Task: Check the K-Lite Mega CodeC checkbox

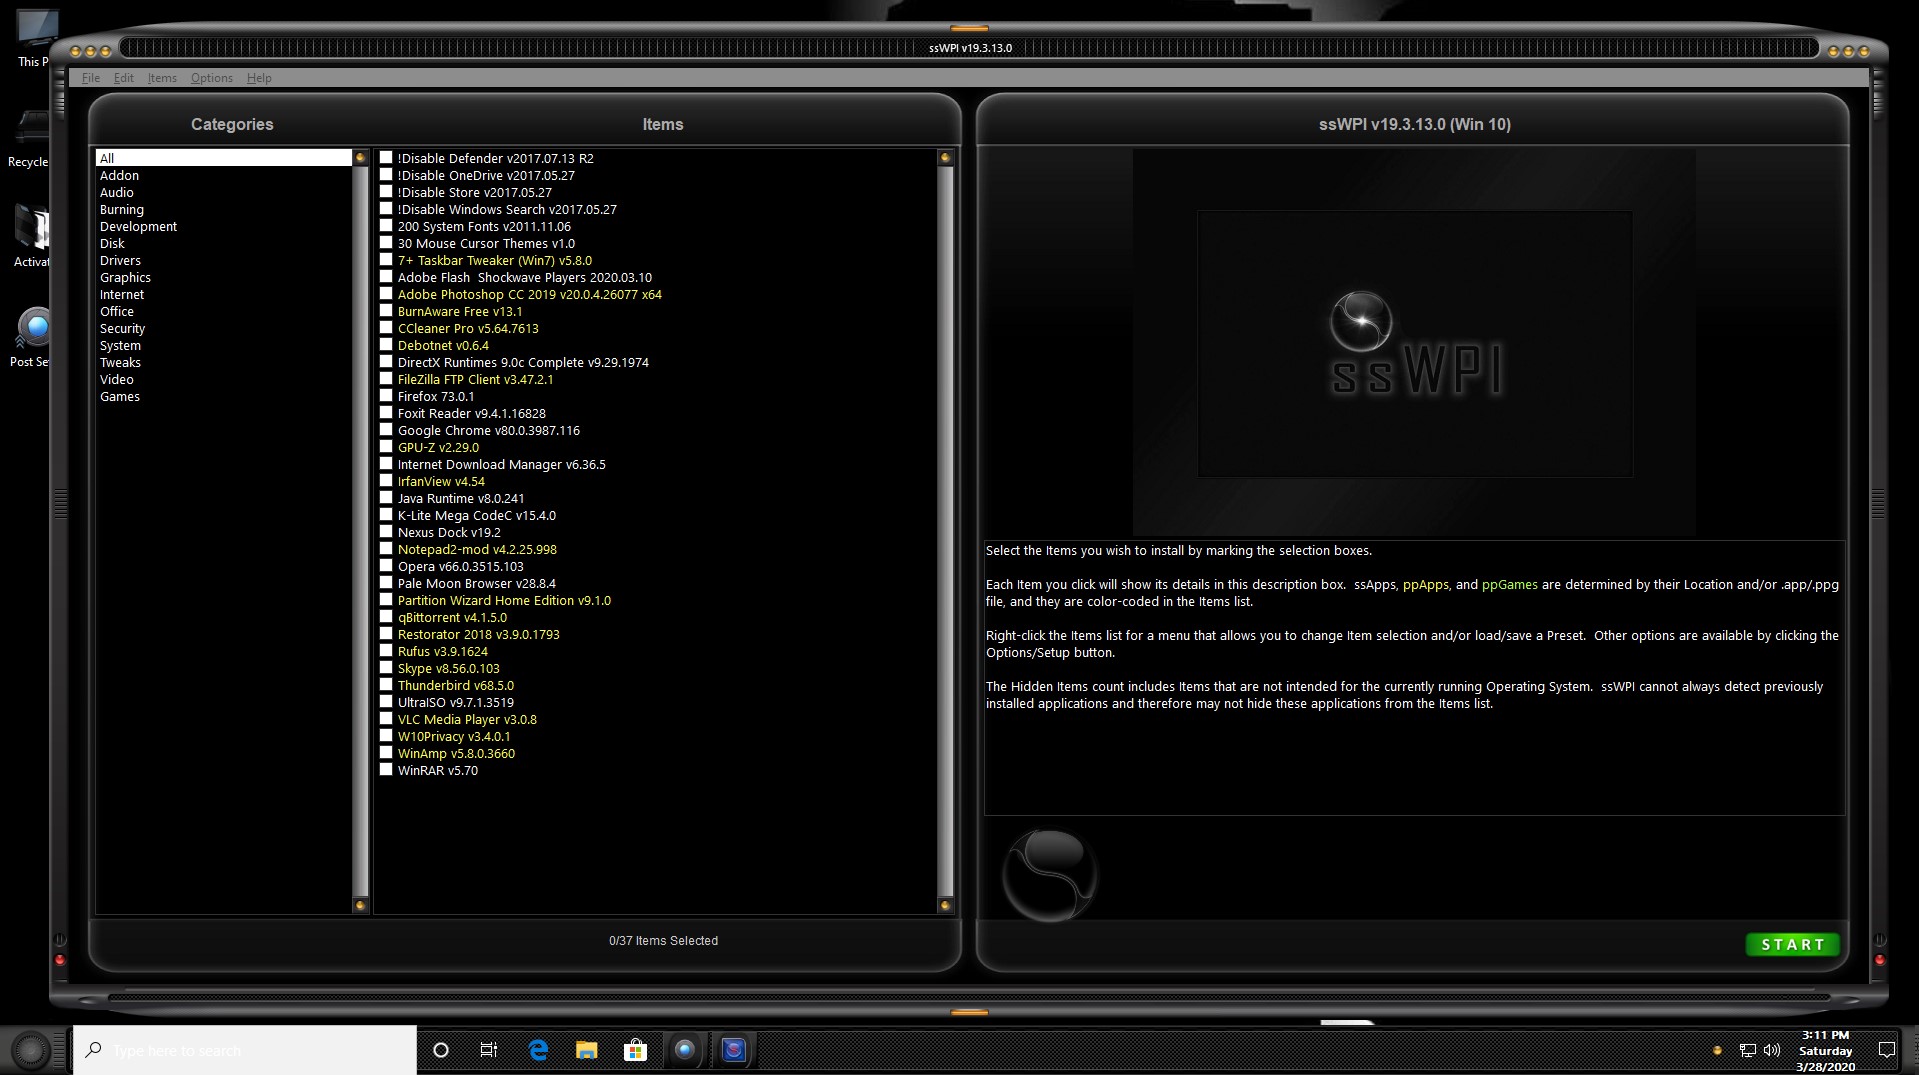Action: (386, 515)
